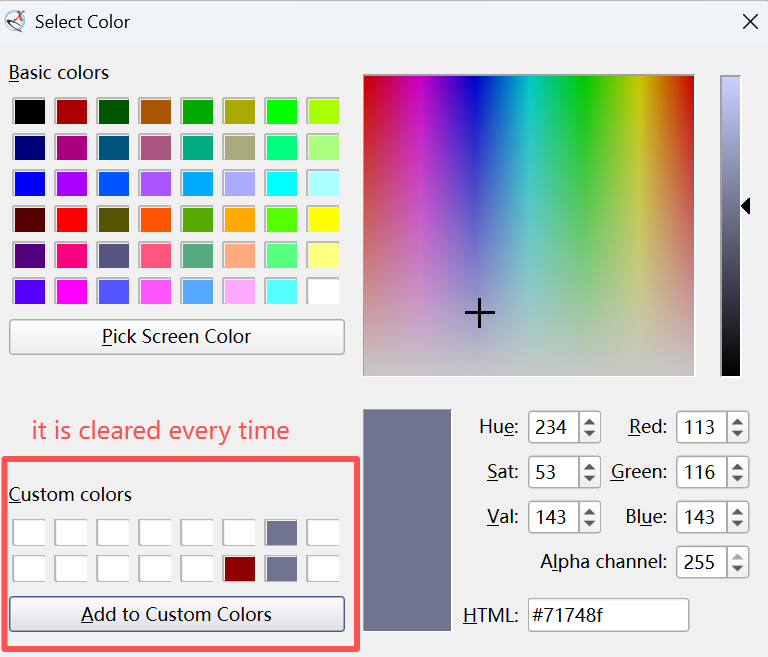The width and height of the screenshot is (768, 657).
Task: Click the brightness slider bar
Action: 730,225
